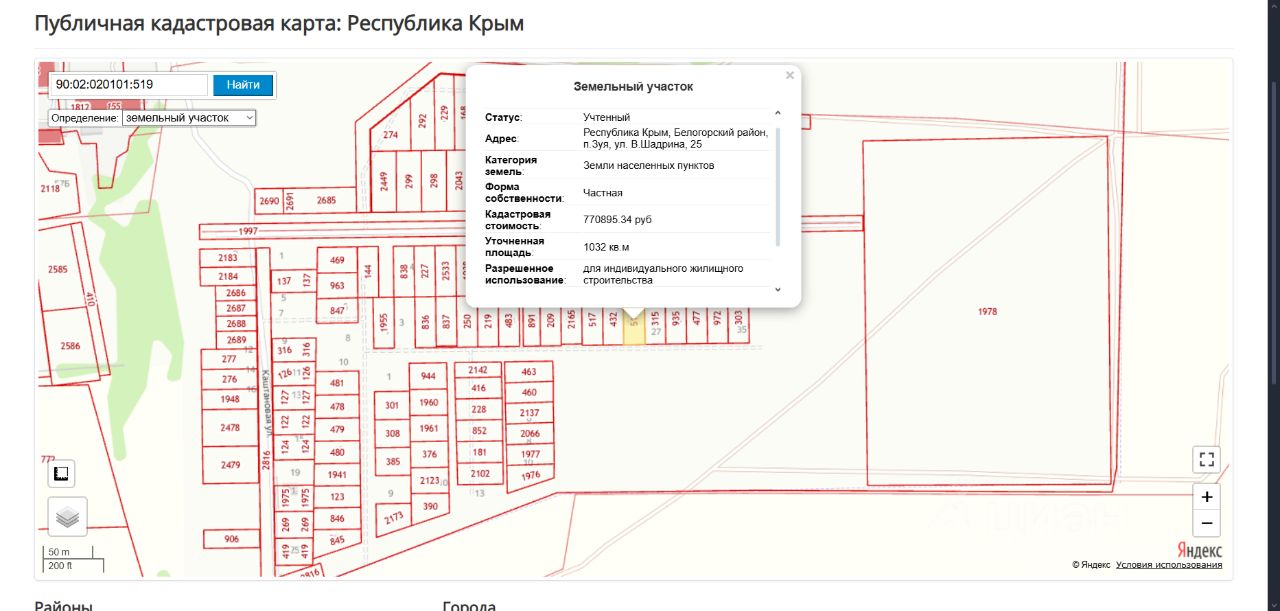Select parcel 2449

point(383,181)
